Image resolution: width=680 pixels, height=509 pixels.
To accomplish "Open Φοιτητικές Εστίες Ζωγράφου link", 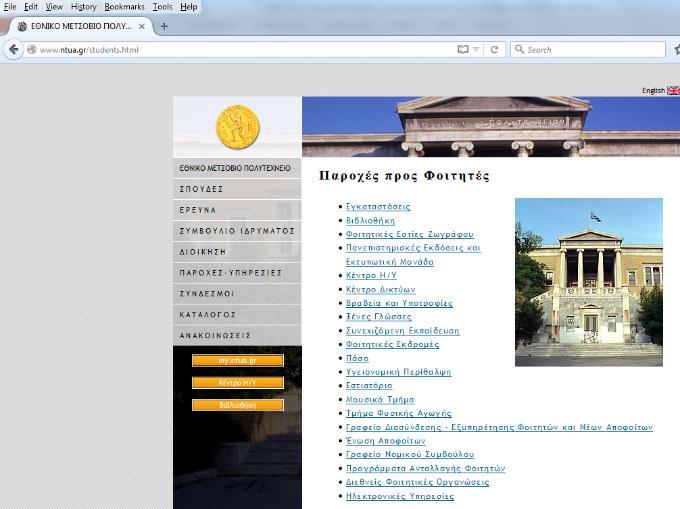I will 409,234.
